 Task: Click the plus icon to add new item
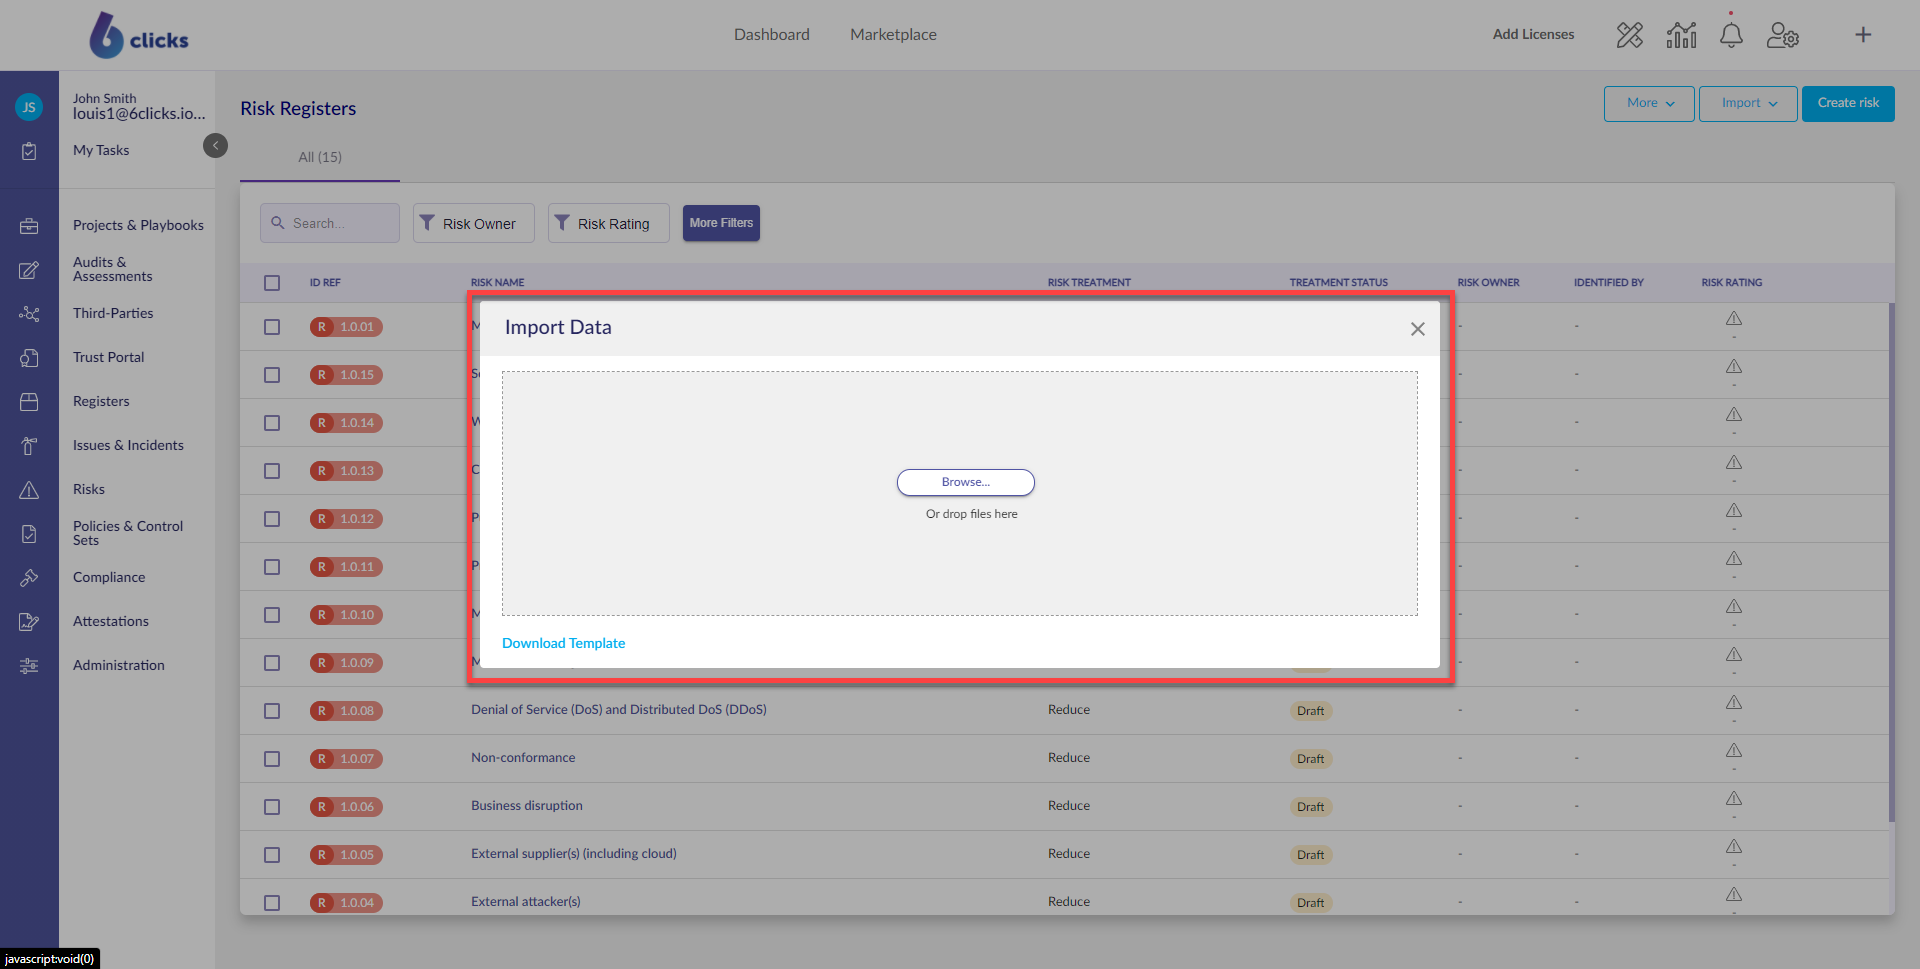pos(1864,34)
